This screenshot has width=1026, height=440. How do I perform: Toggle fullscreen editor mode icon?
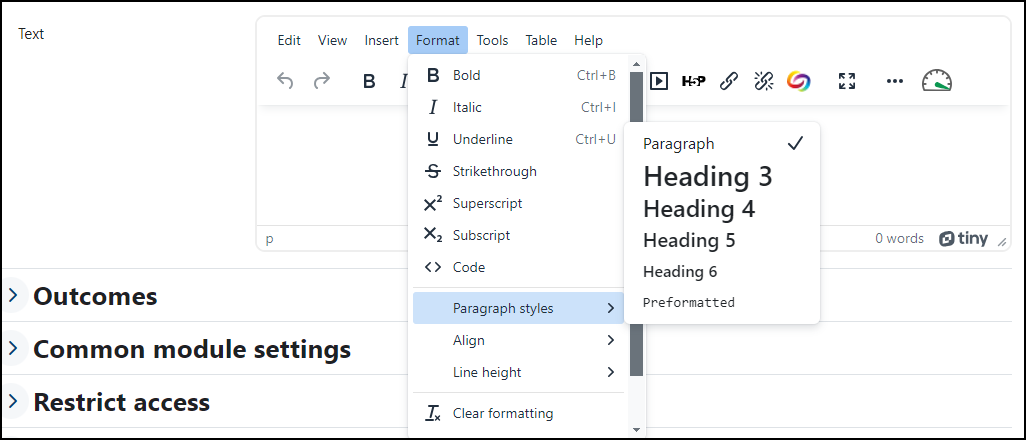coord(847,81)
